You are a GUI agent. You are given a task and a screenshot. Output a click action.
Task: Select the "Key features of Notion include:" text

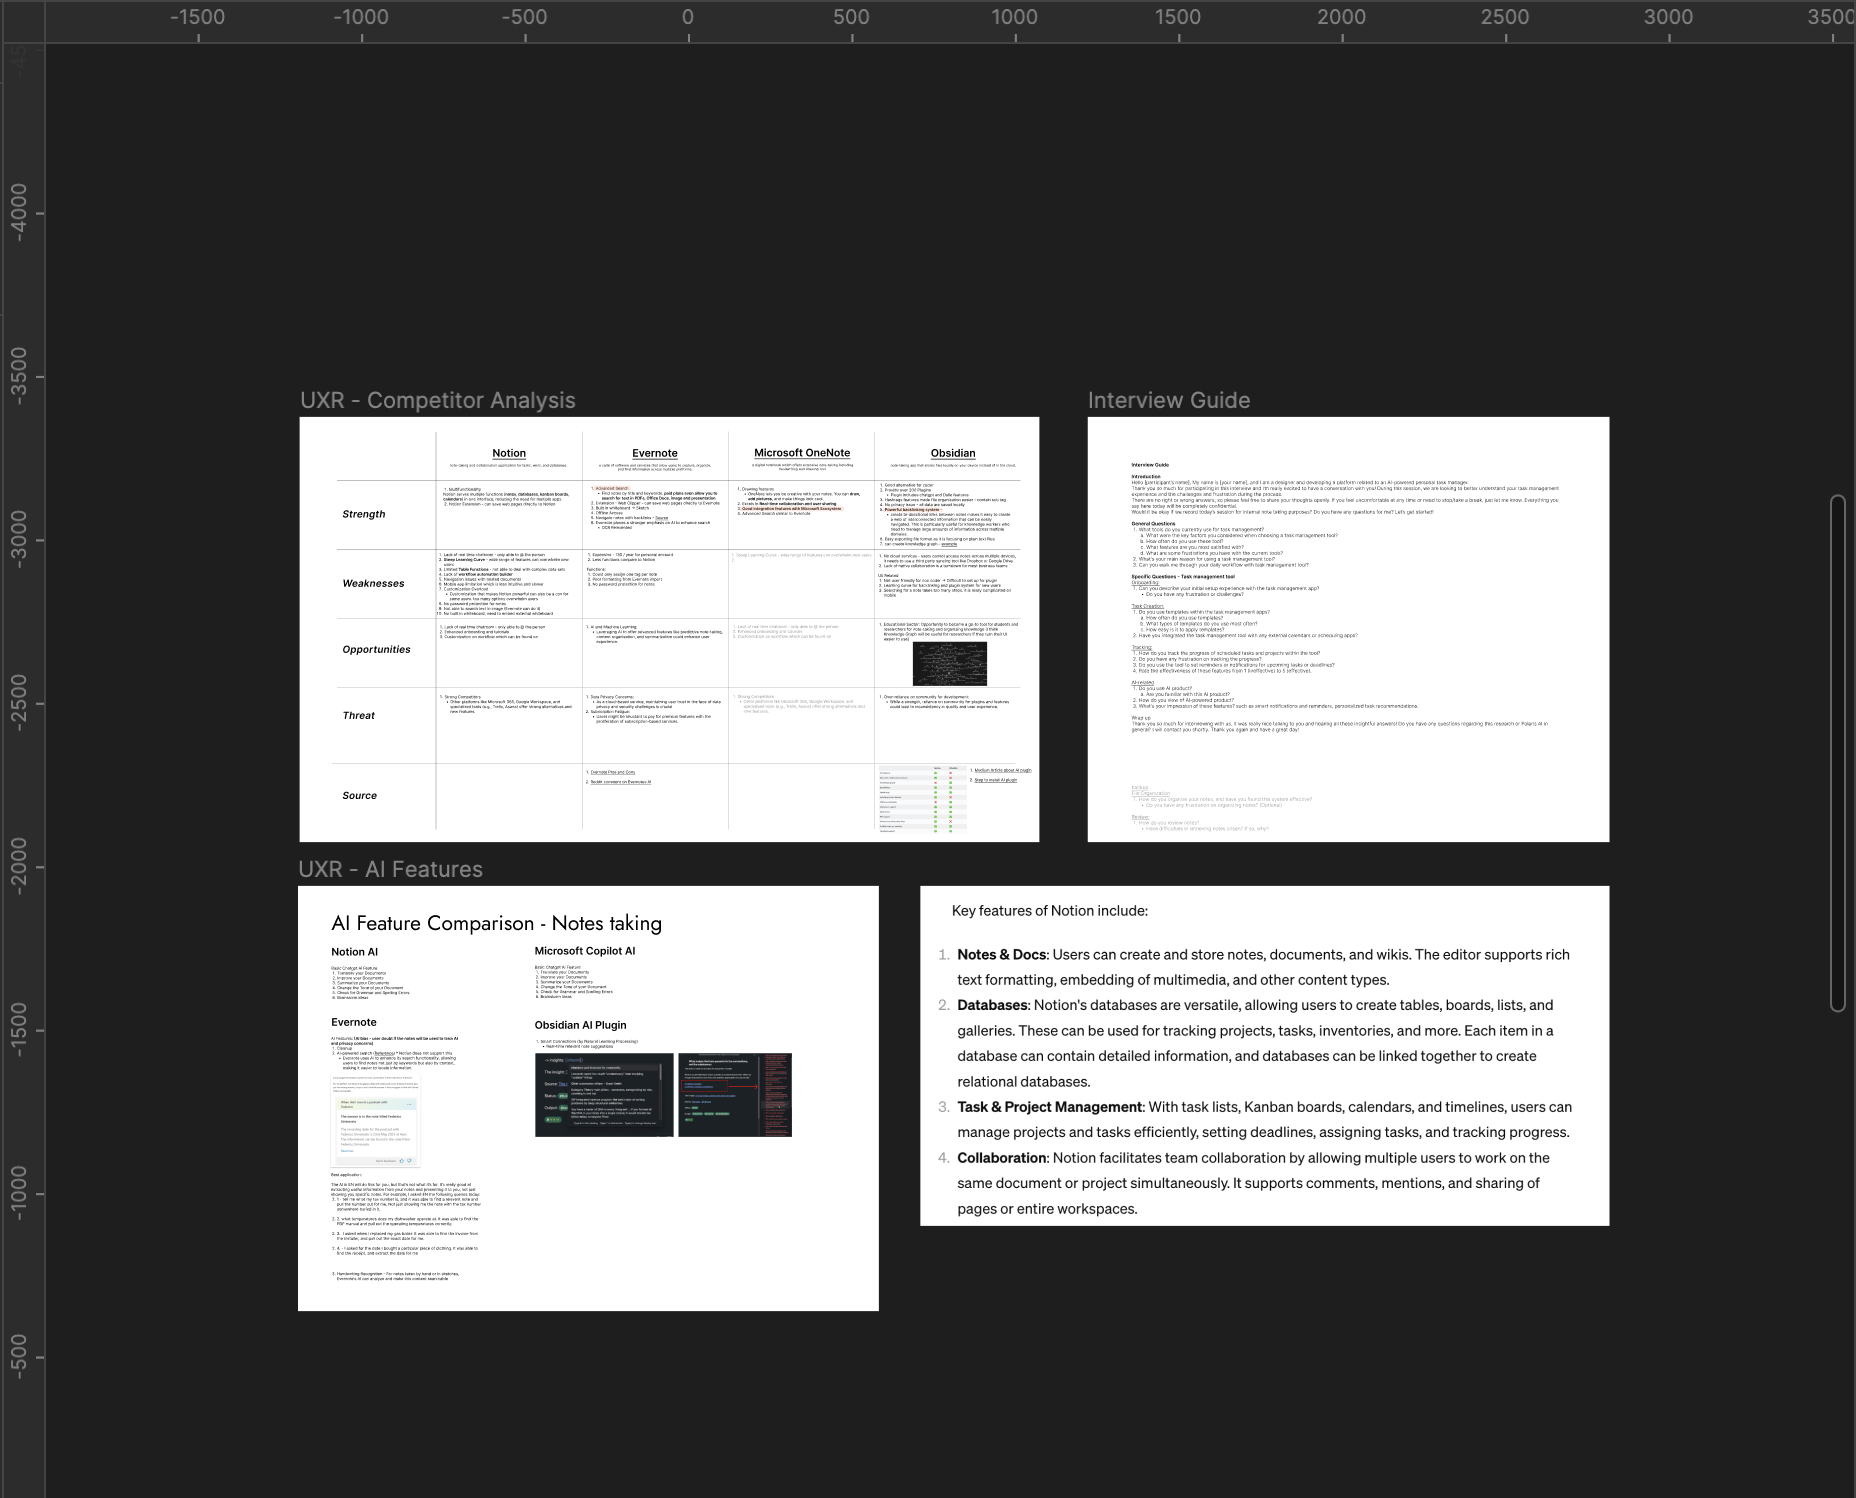(x=1050, y=910)
